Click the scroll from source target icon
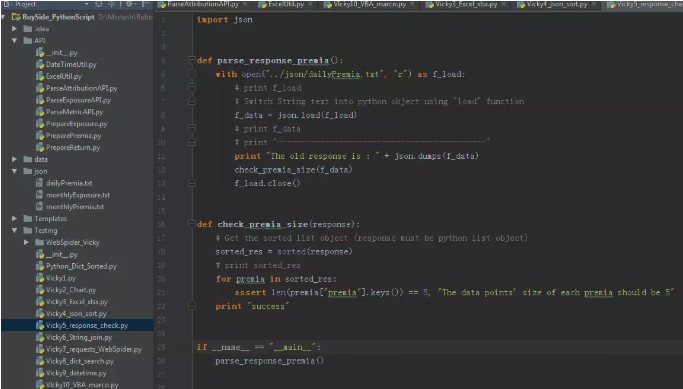Image resolution: width=683 pixels, height=389 pixels. (99, 4)
